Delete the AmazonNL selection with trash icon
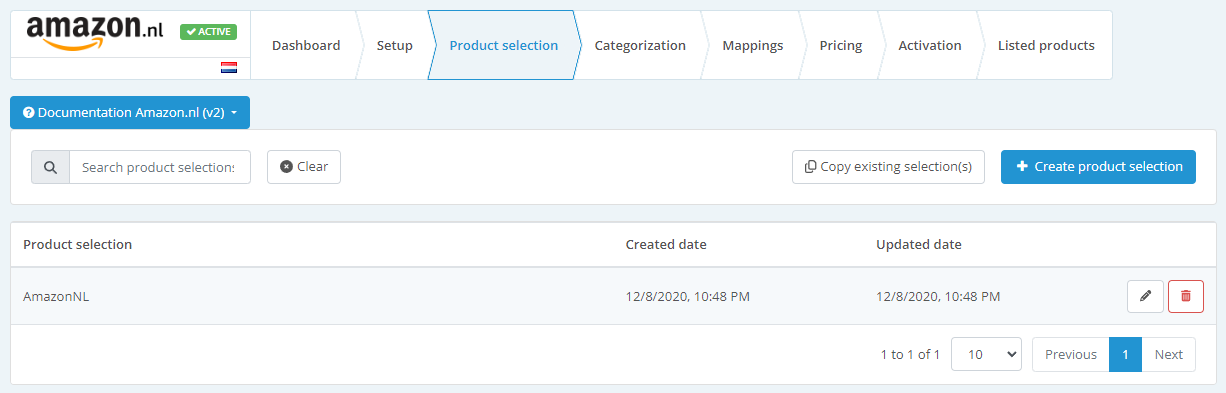The image size is (1226, 393). (1186, 296)
